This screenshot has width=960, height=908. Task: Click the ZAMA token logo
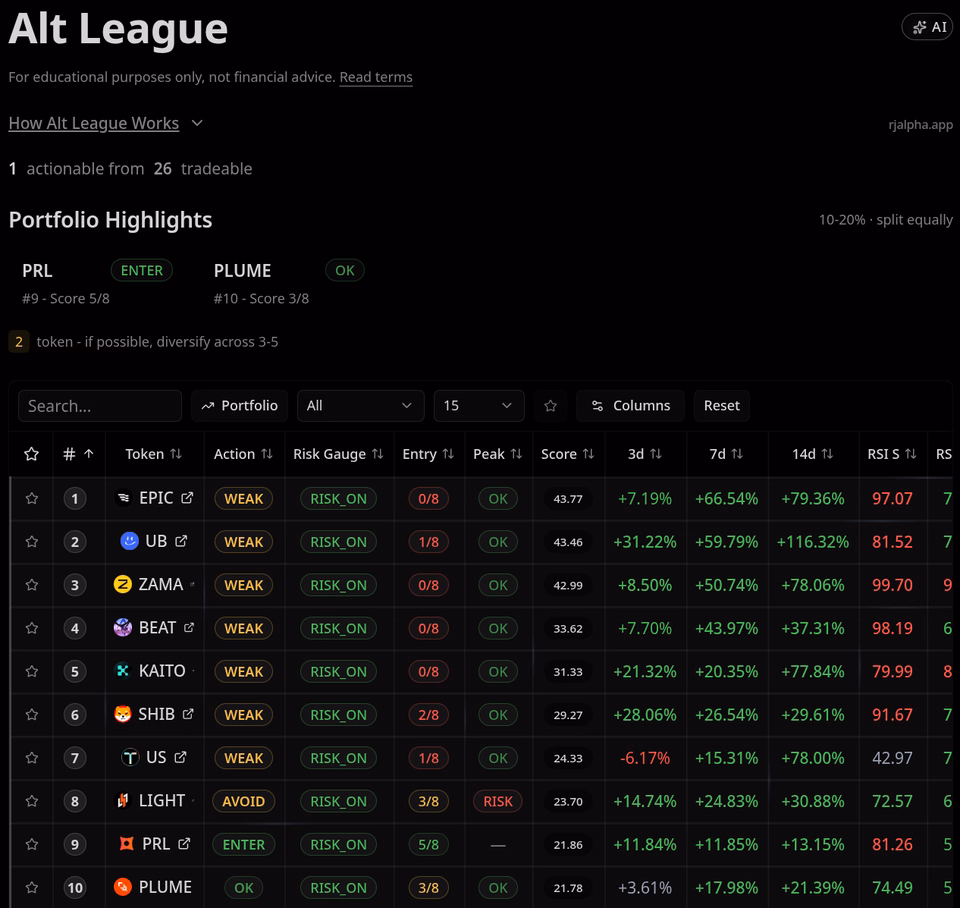pyautogui.click(x=123, y=585)
